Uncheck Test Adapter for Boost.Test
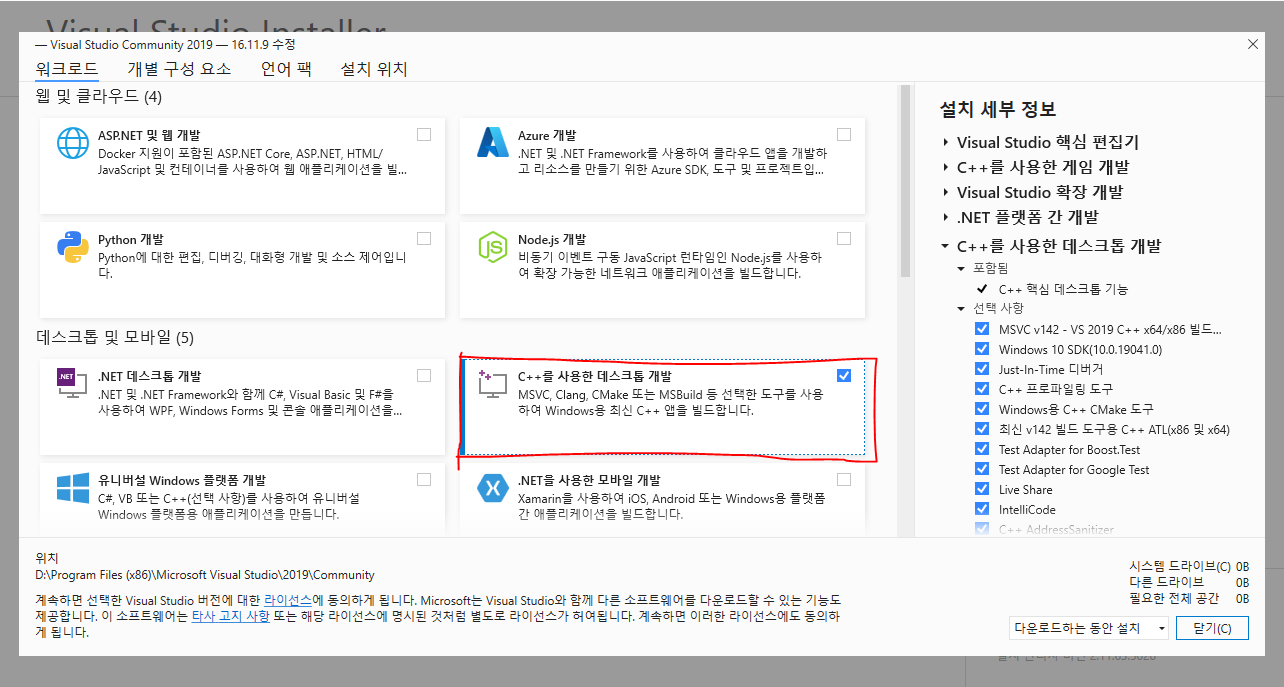Image resolution: width=1284 pixels, height=687 pixels. pos(981,449)
